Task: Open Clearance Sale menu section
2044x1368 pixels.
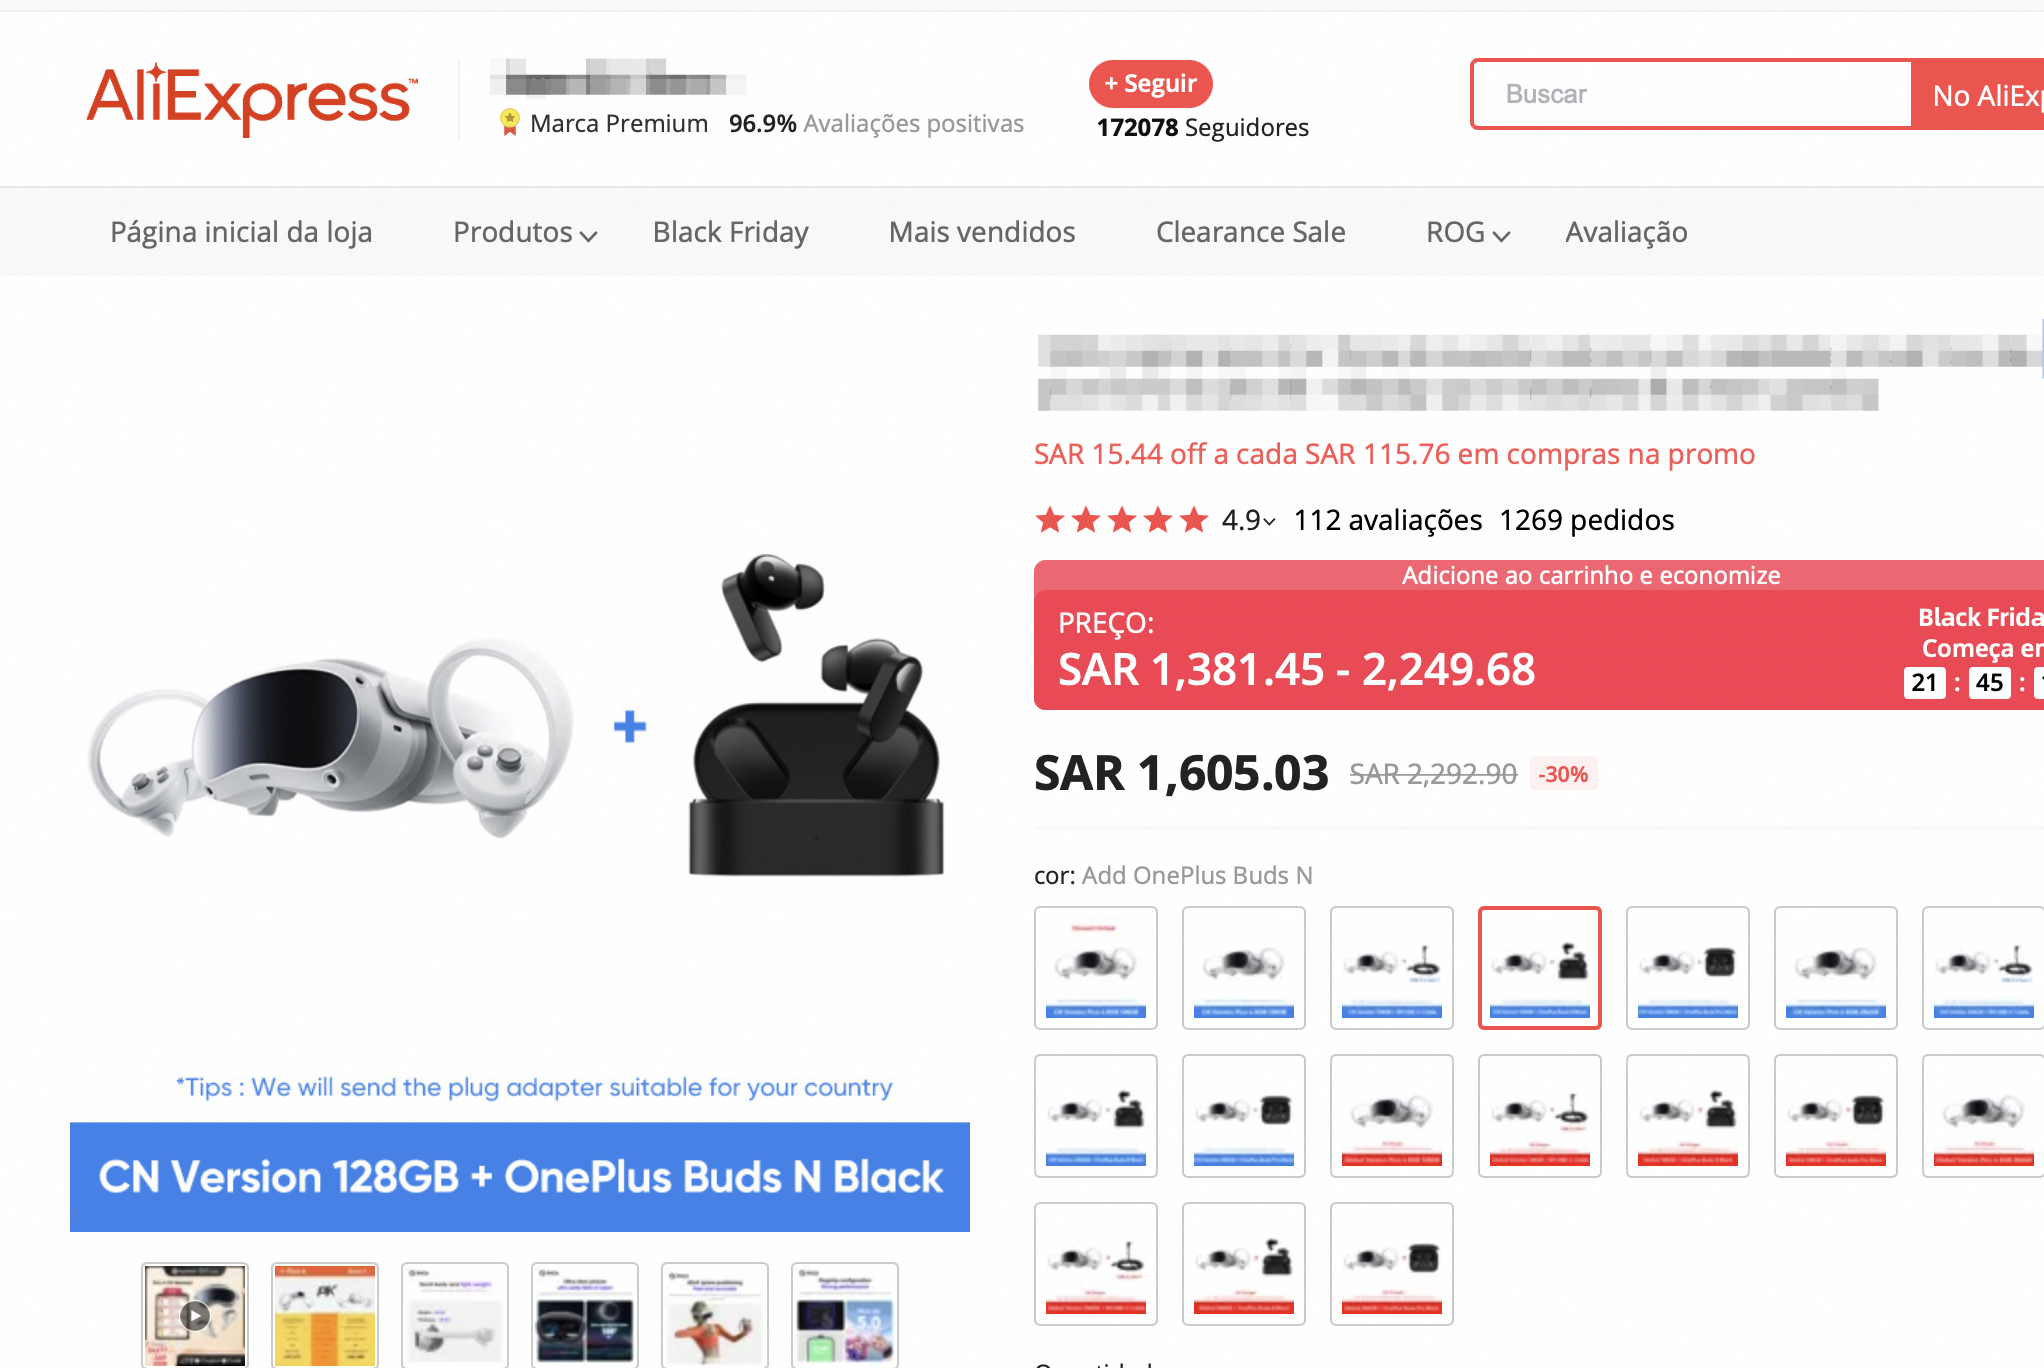Action: coord(1252,232)
